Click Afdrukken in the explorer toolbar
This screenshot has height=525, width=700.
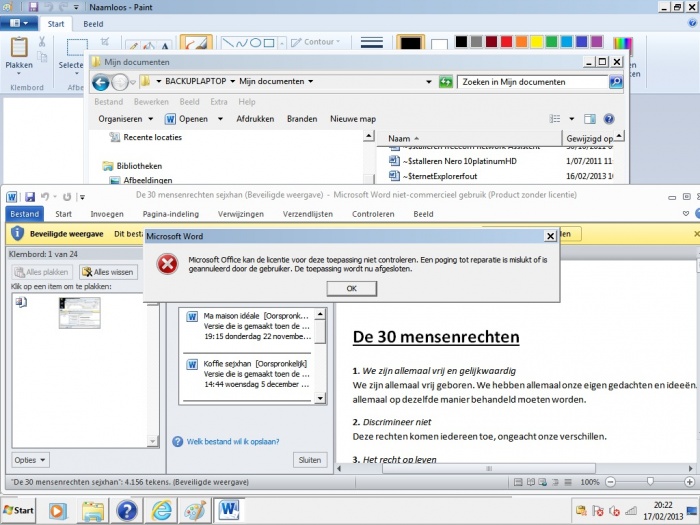coord(255,119)
